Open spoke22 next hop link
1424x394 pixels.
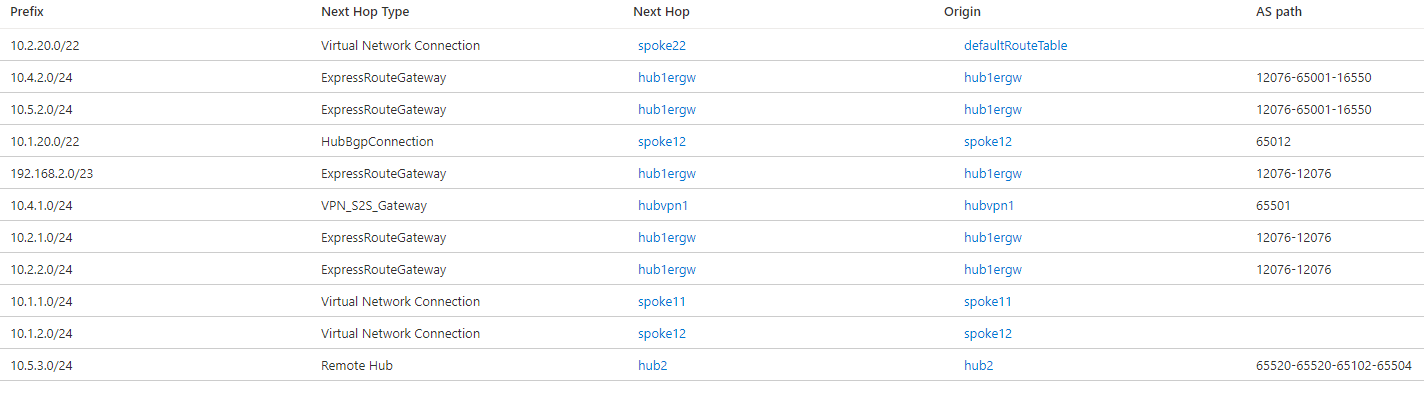click(x=662, y=45)
